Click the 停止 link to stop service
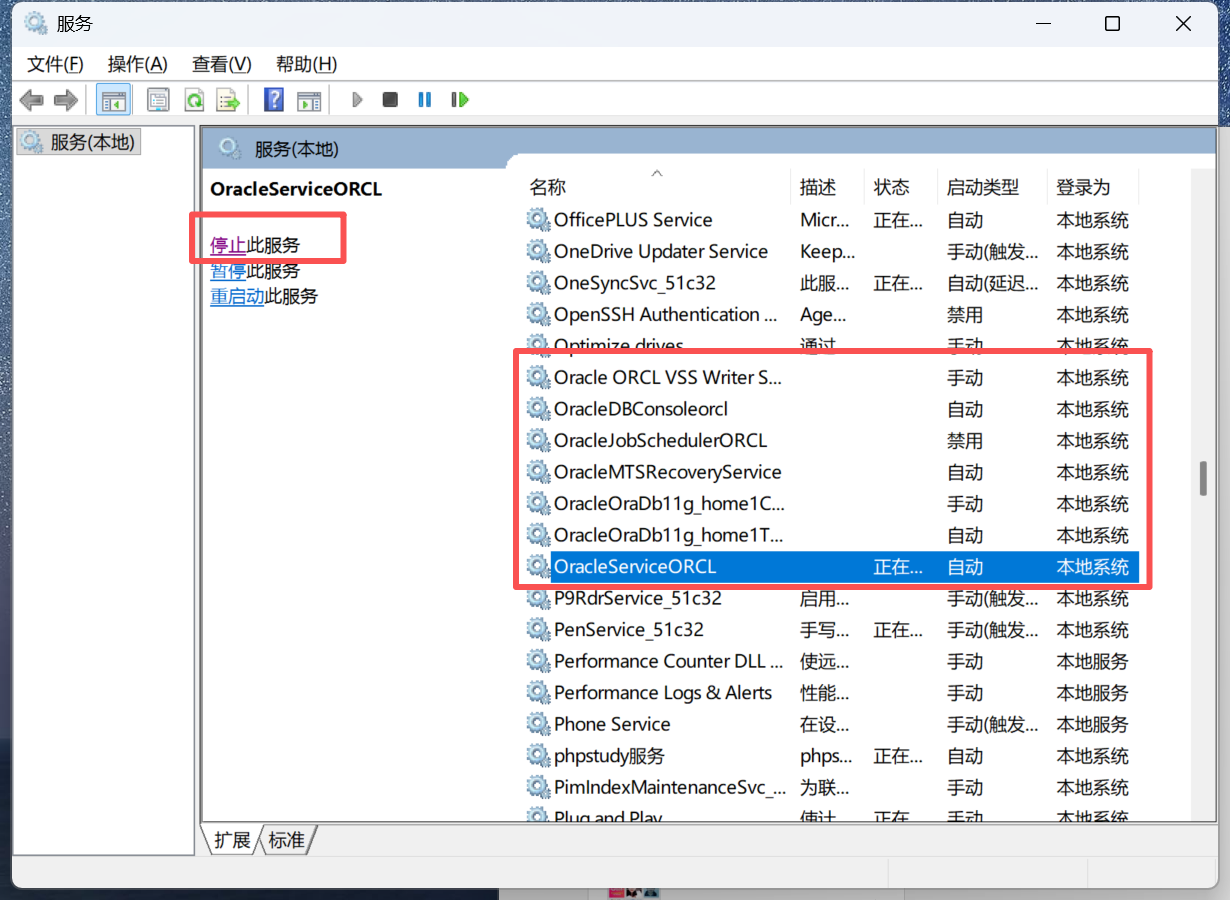 (x=228, y=245)
